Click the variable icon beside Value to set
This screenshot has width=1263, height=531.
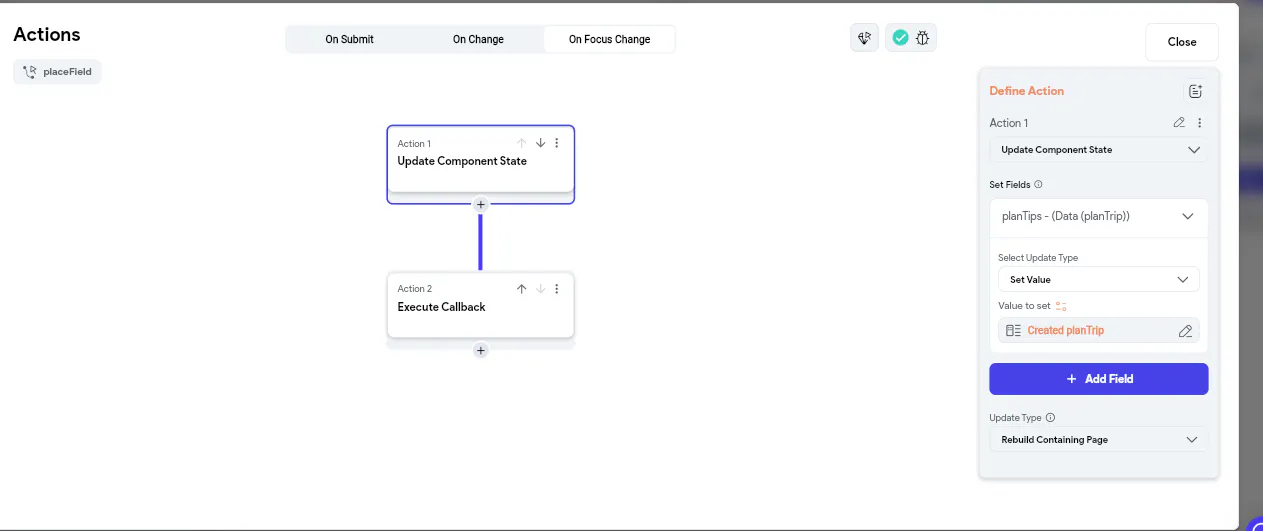tap(1062, 306)
